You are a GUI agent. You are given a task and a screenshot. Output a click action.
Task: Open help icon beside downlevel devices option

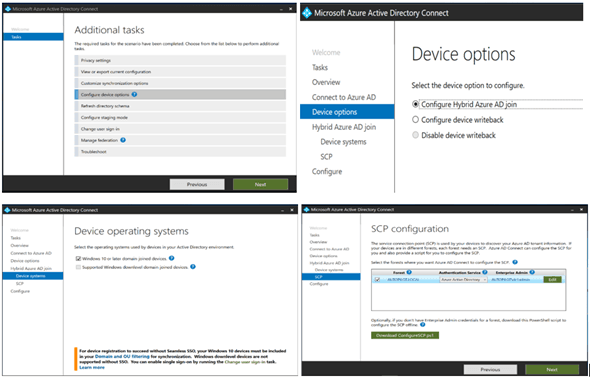pyautogui.click(x=193, y=267)
